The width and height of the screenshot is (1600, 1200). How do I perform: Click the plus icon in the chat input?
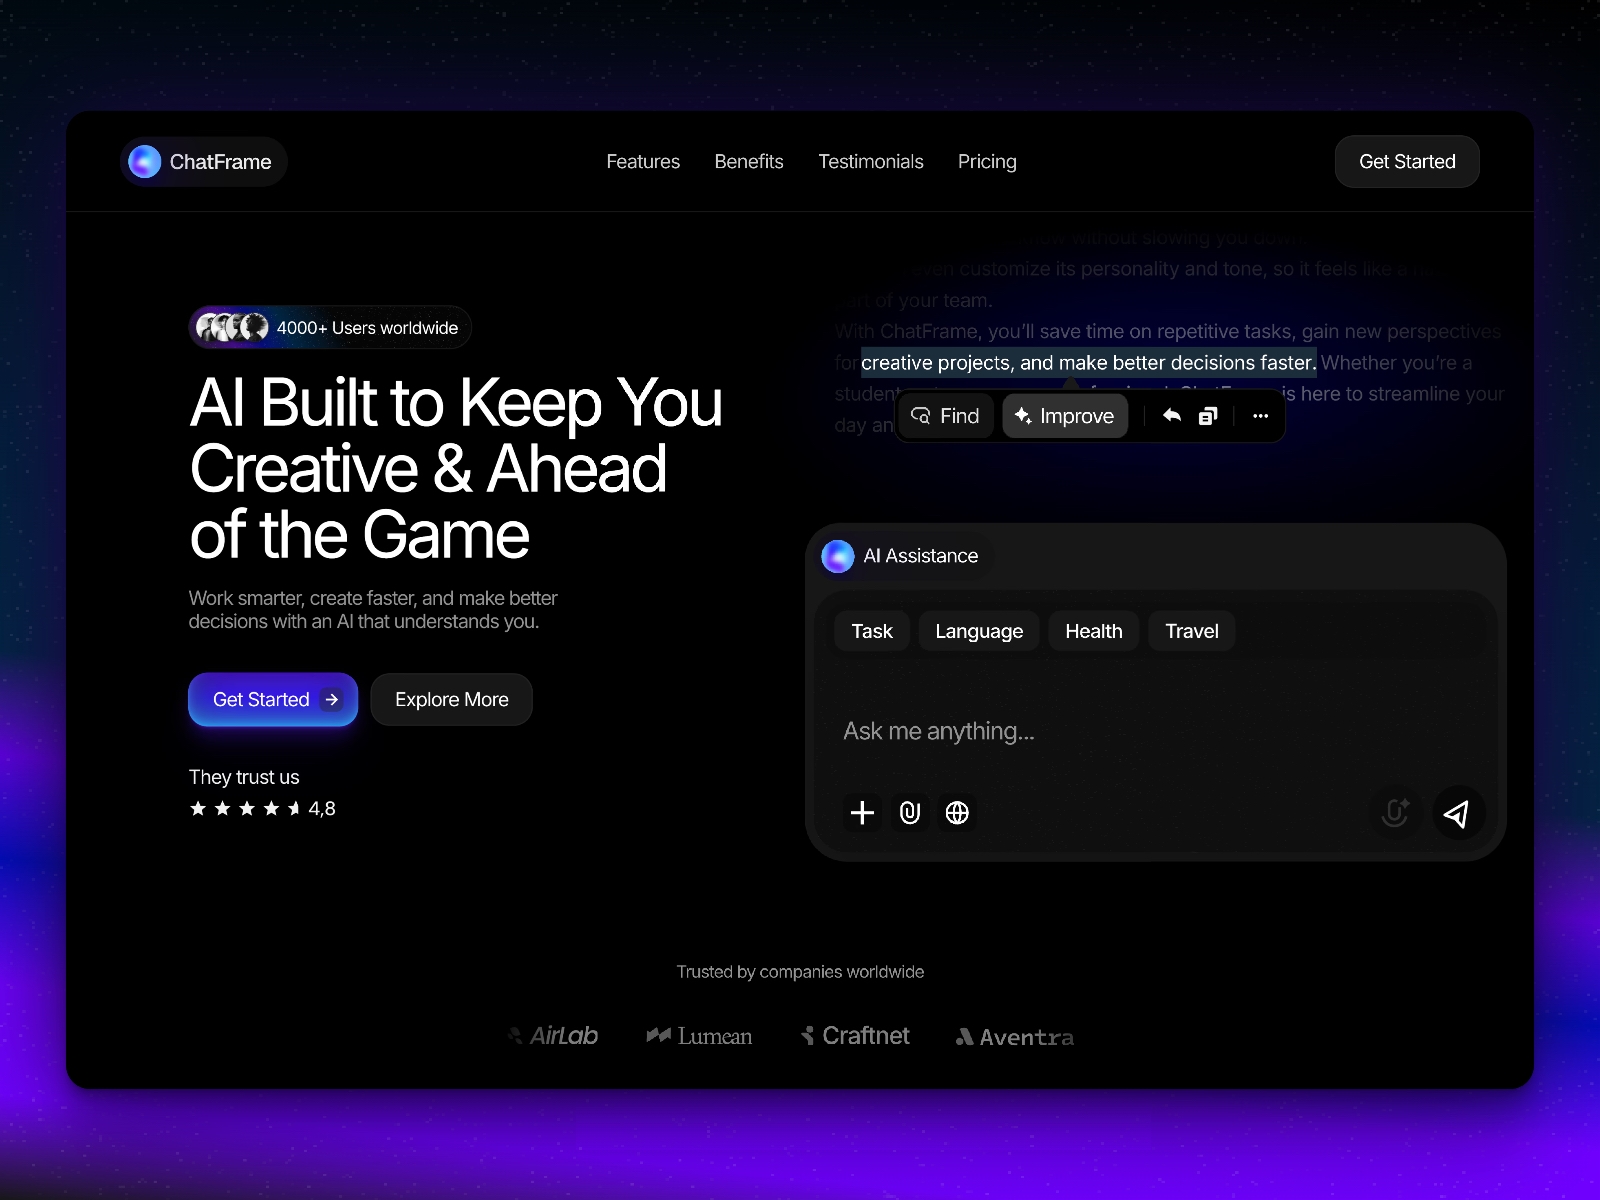tap(861, 813)
